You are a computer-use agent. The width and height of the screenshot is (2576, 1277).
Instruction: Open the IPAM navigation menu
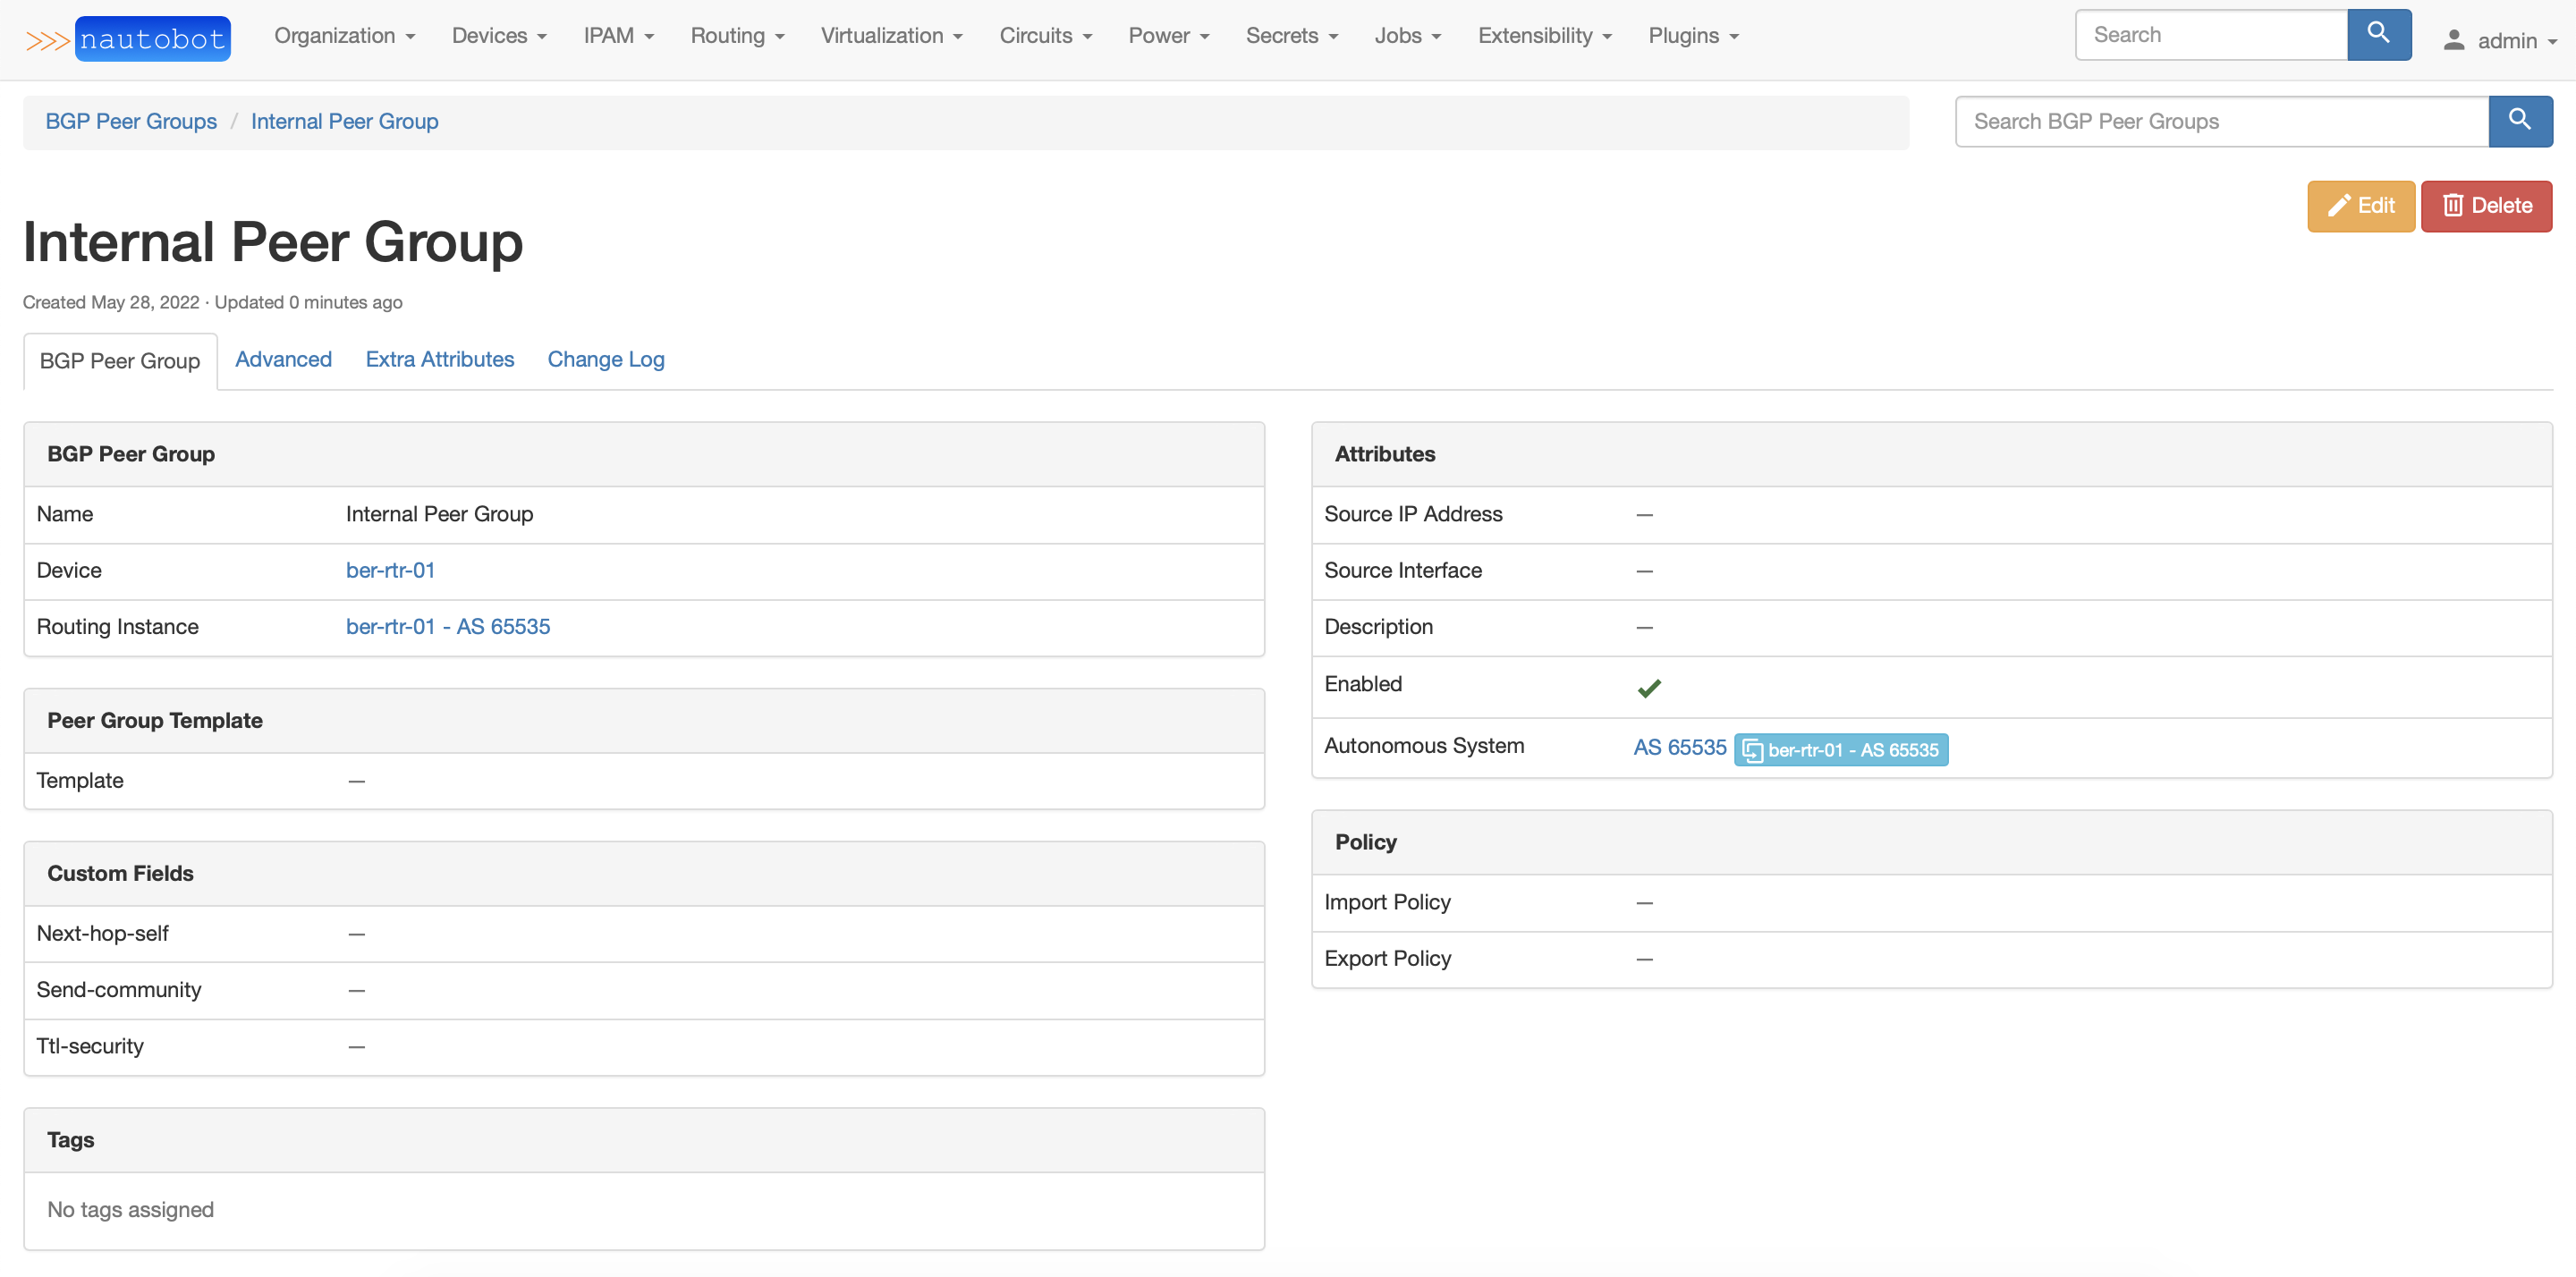618,36
